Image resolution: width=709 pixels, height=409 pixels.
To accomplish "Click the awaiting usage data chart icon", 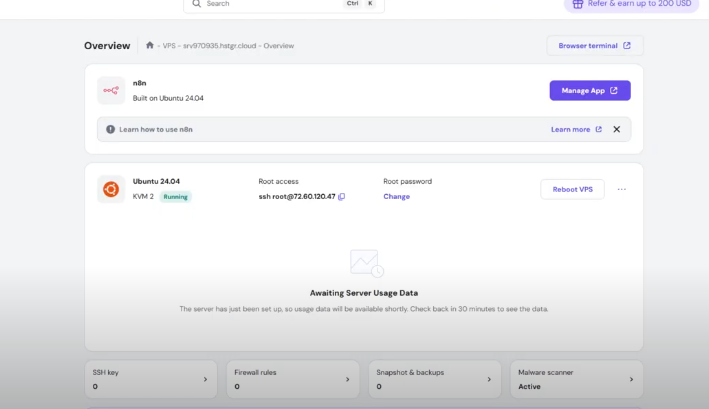I will [x=367, y=263].
